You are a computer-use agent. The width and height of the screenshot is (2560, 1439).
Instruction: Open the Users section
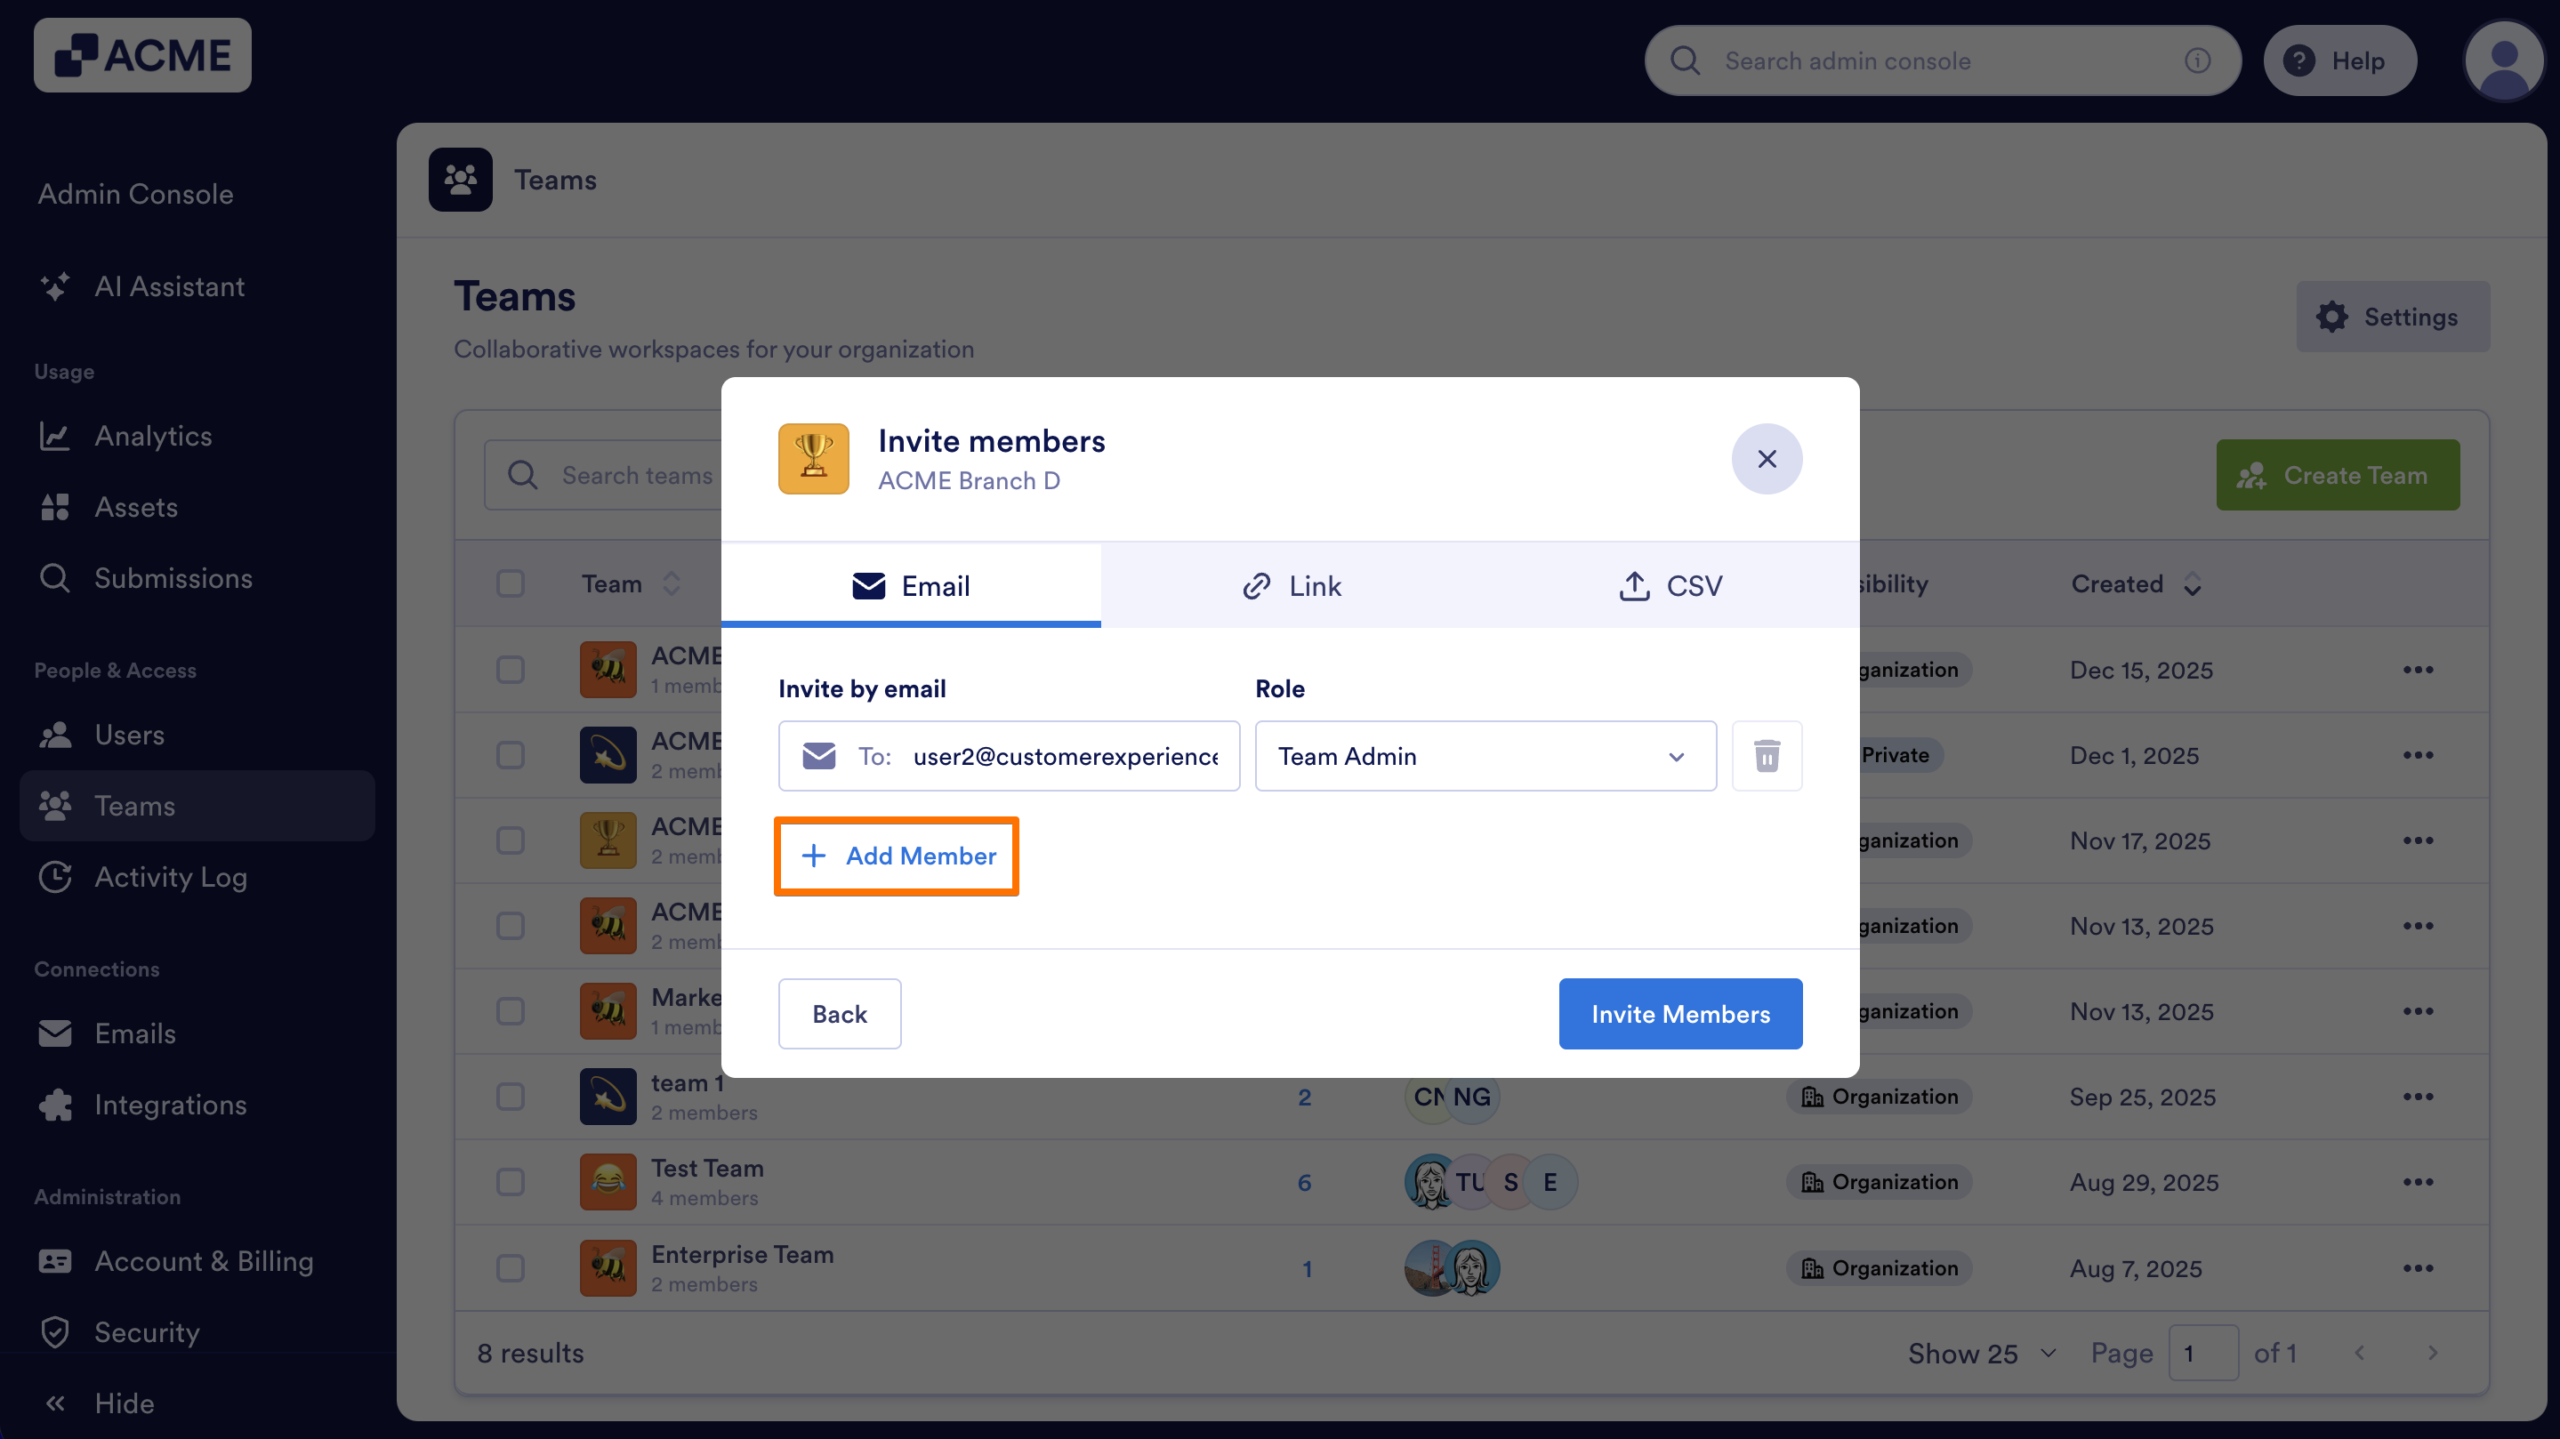pos(130,735)
